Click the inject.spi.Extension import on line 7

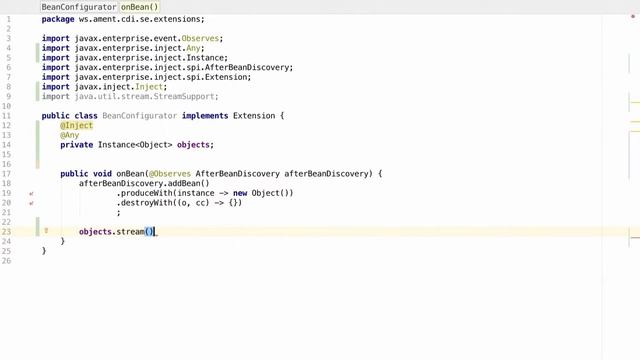pyautogui.click(x=147, y=77)
